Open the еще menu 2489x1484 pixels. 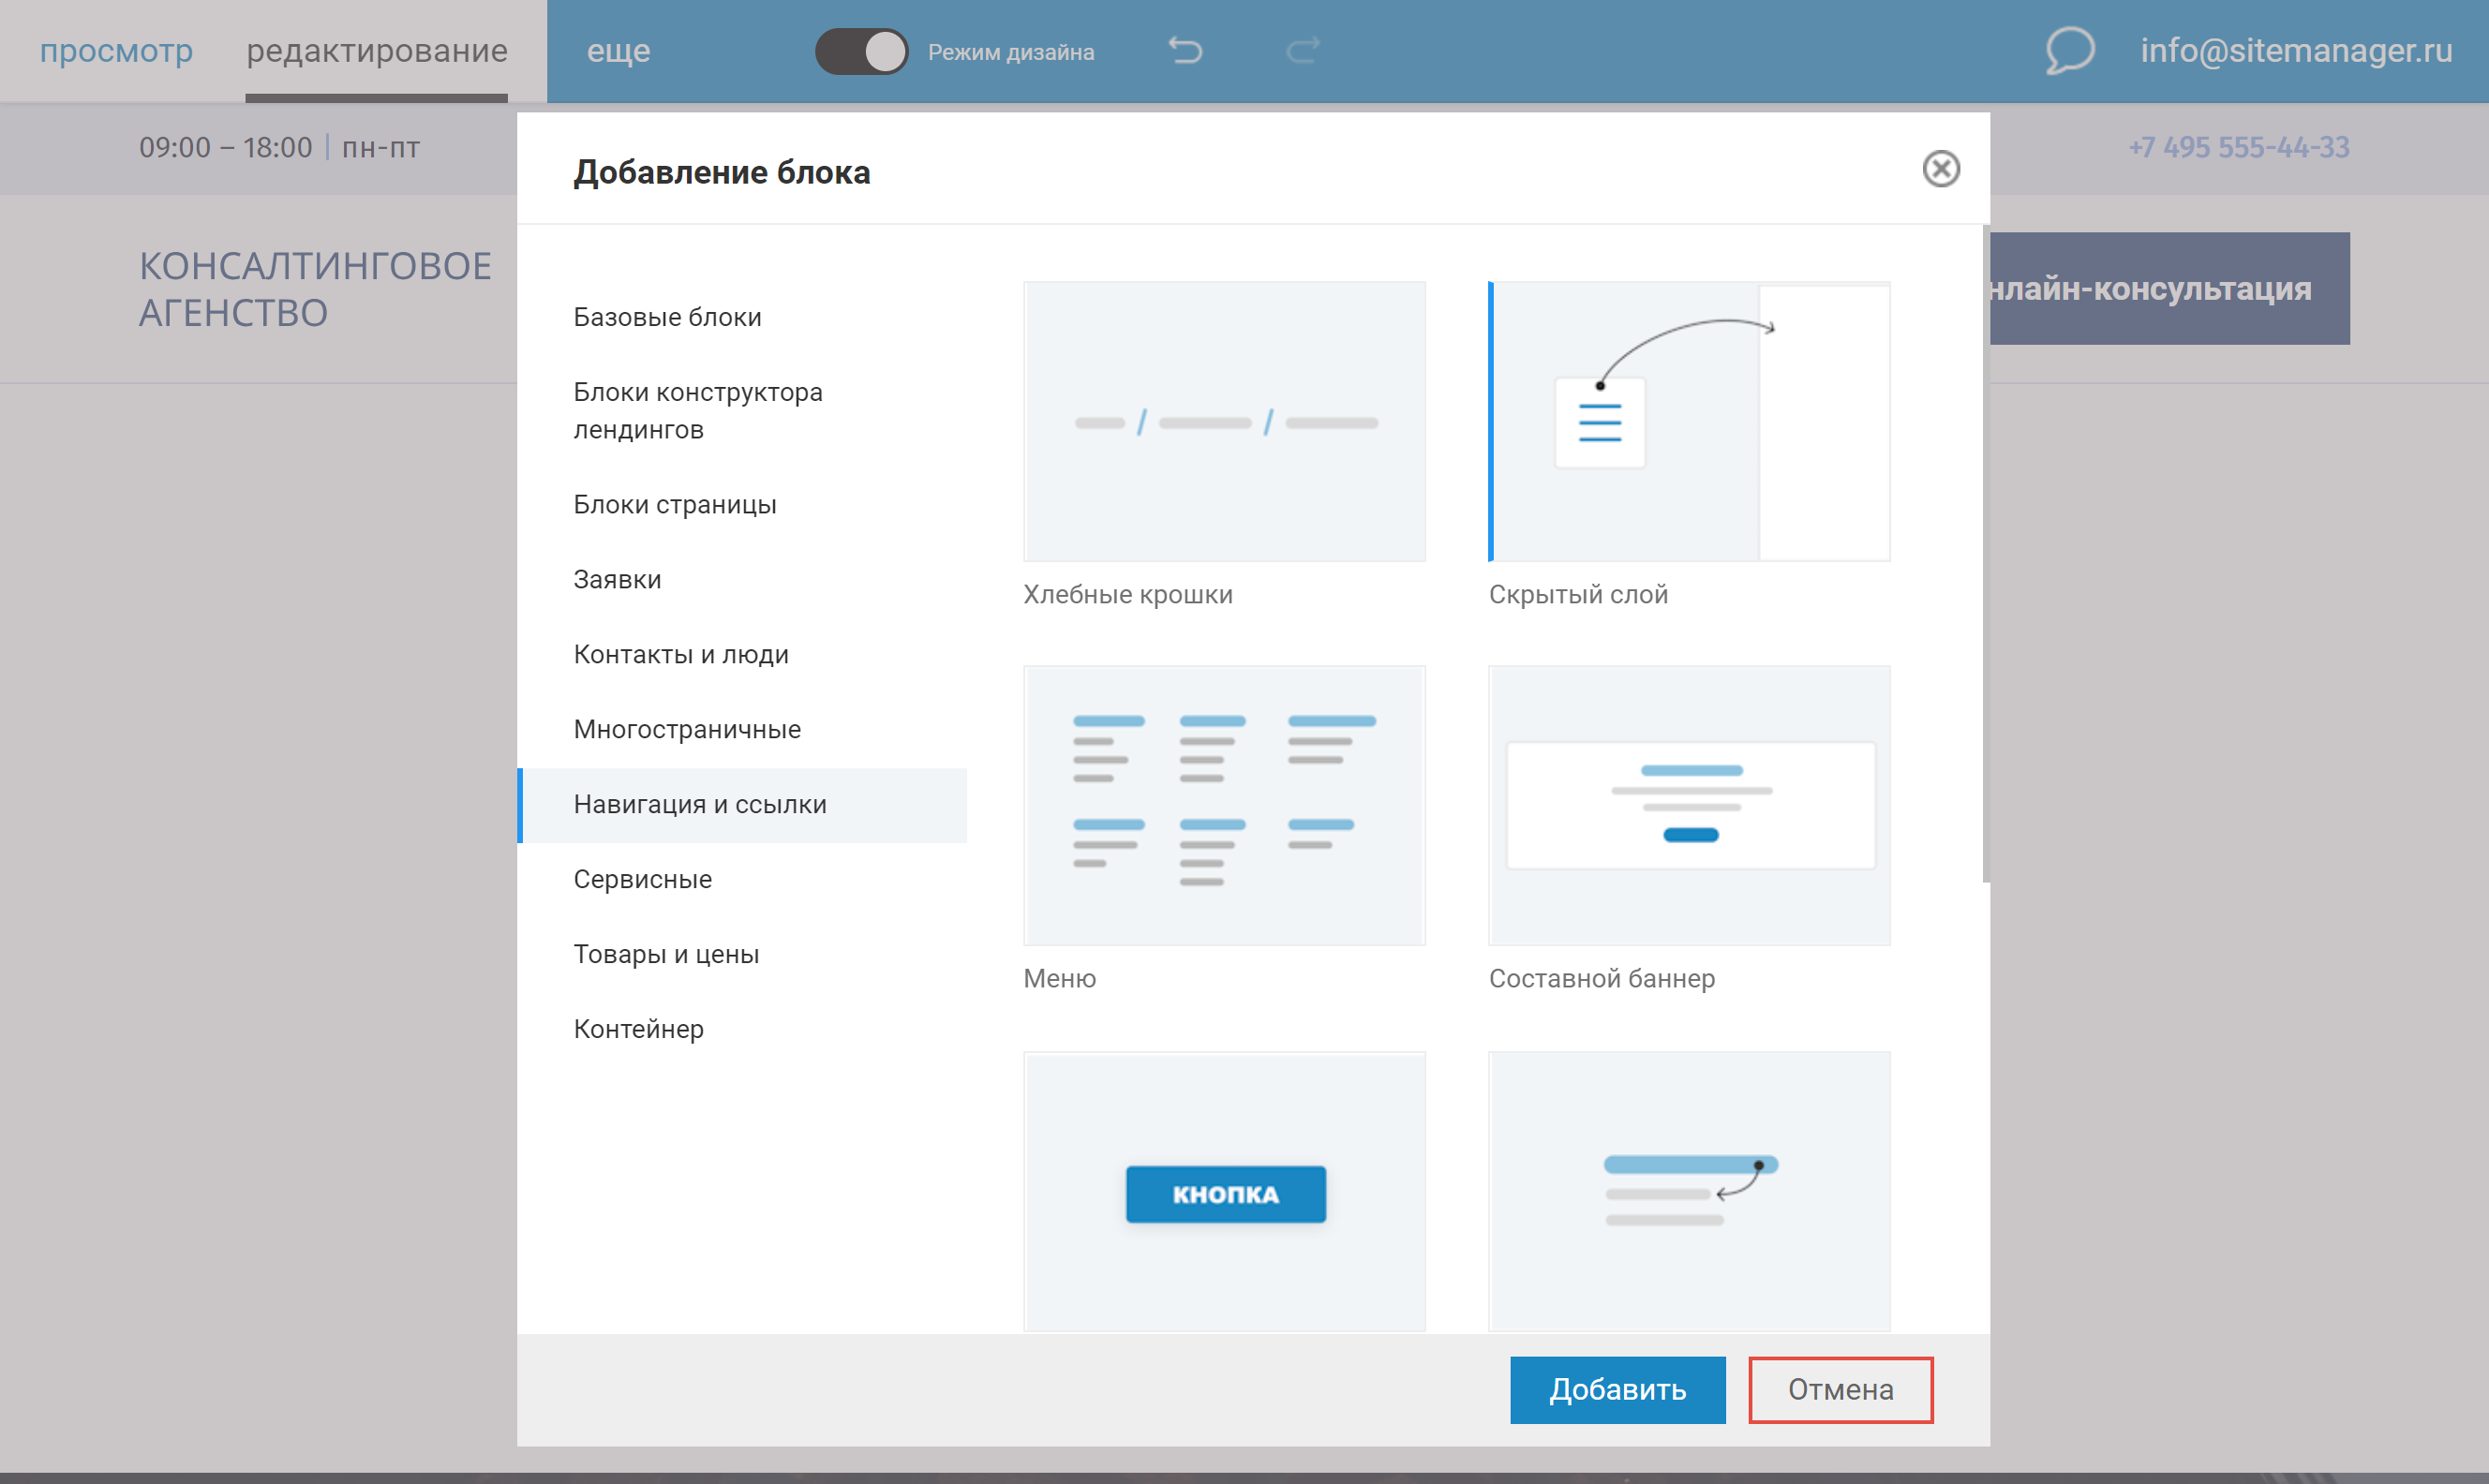(x=618, y=50)
